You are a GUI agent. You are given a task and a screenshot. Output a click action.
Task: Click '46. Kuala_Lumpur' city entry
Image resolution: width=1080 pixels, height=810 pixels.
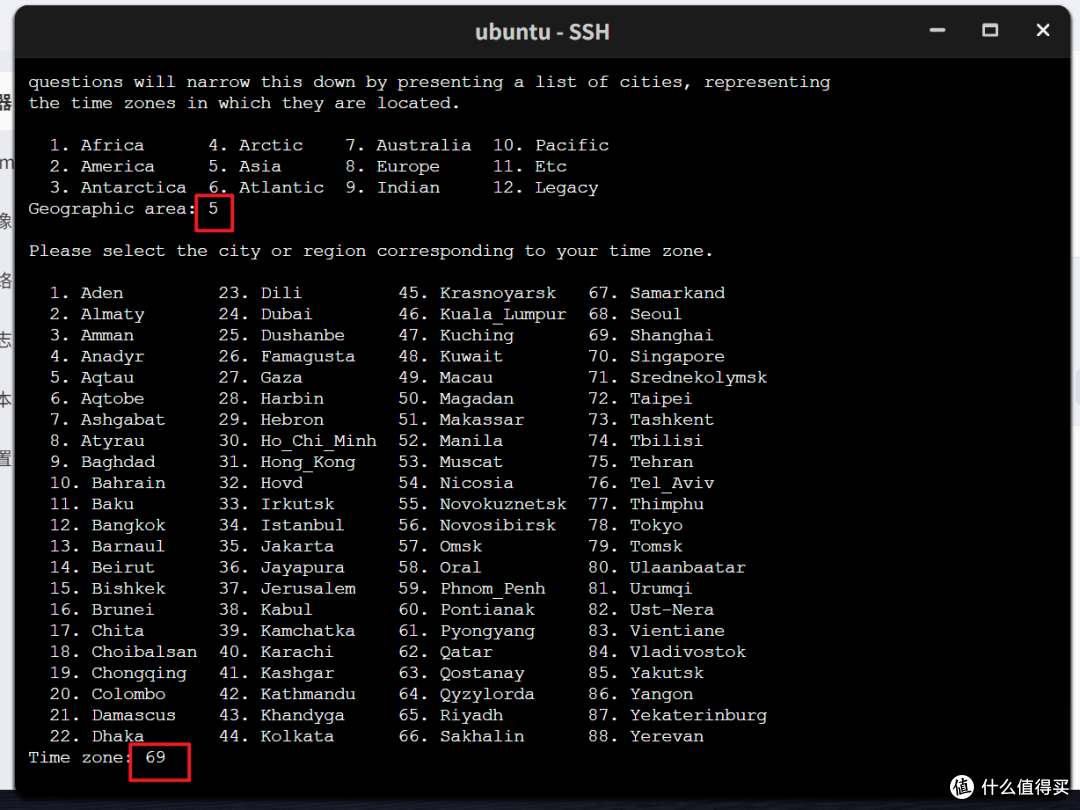[482, 314]
